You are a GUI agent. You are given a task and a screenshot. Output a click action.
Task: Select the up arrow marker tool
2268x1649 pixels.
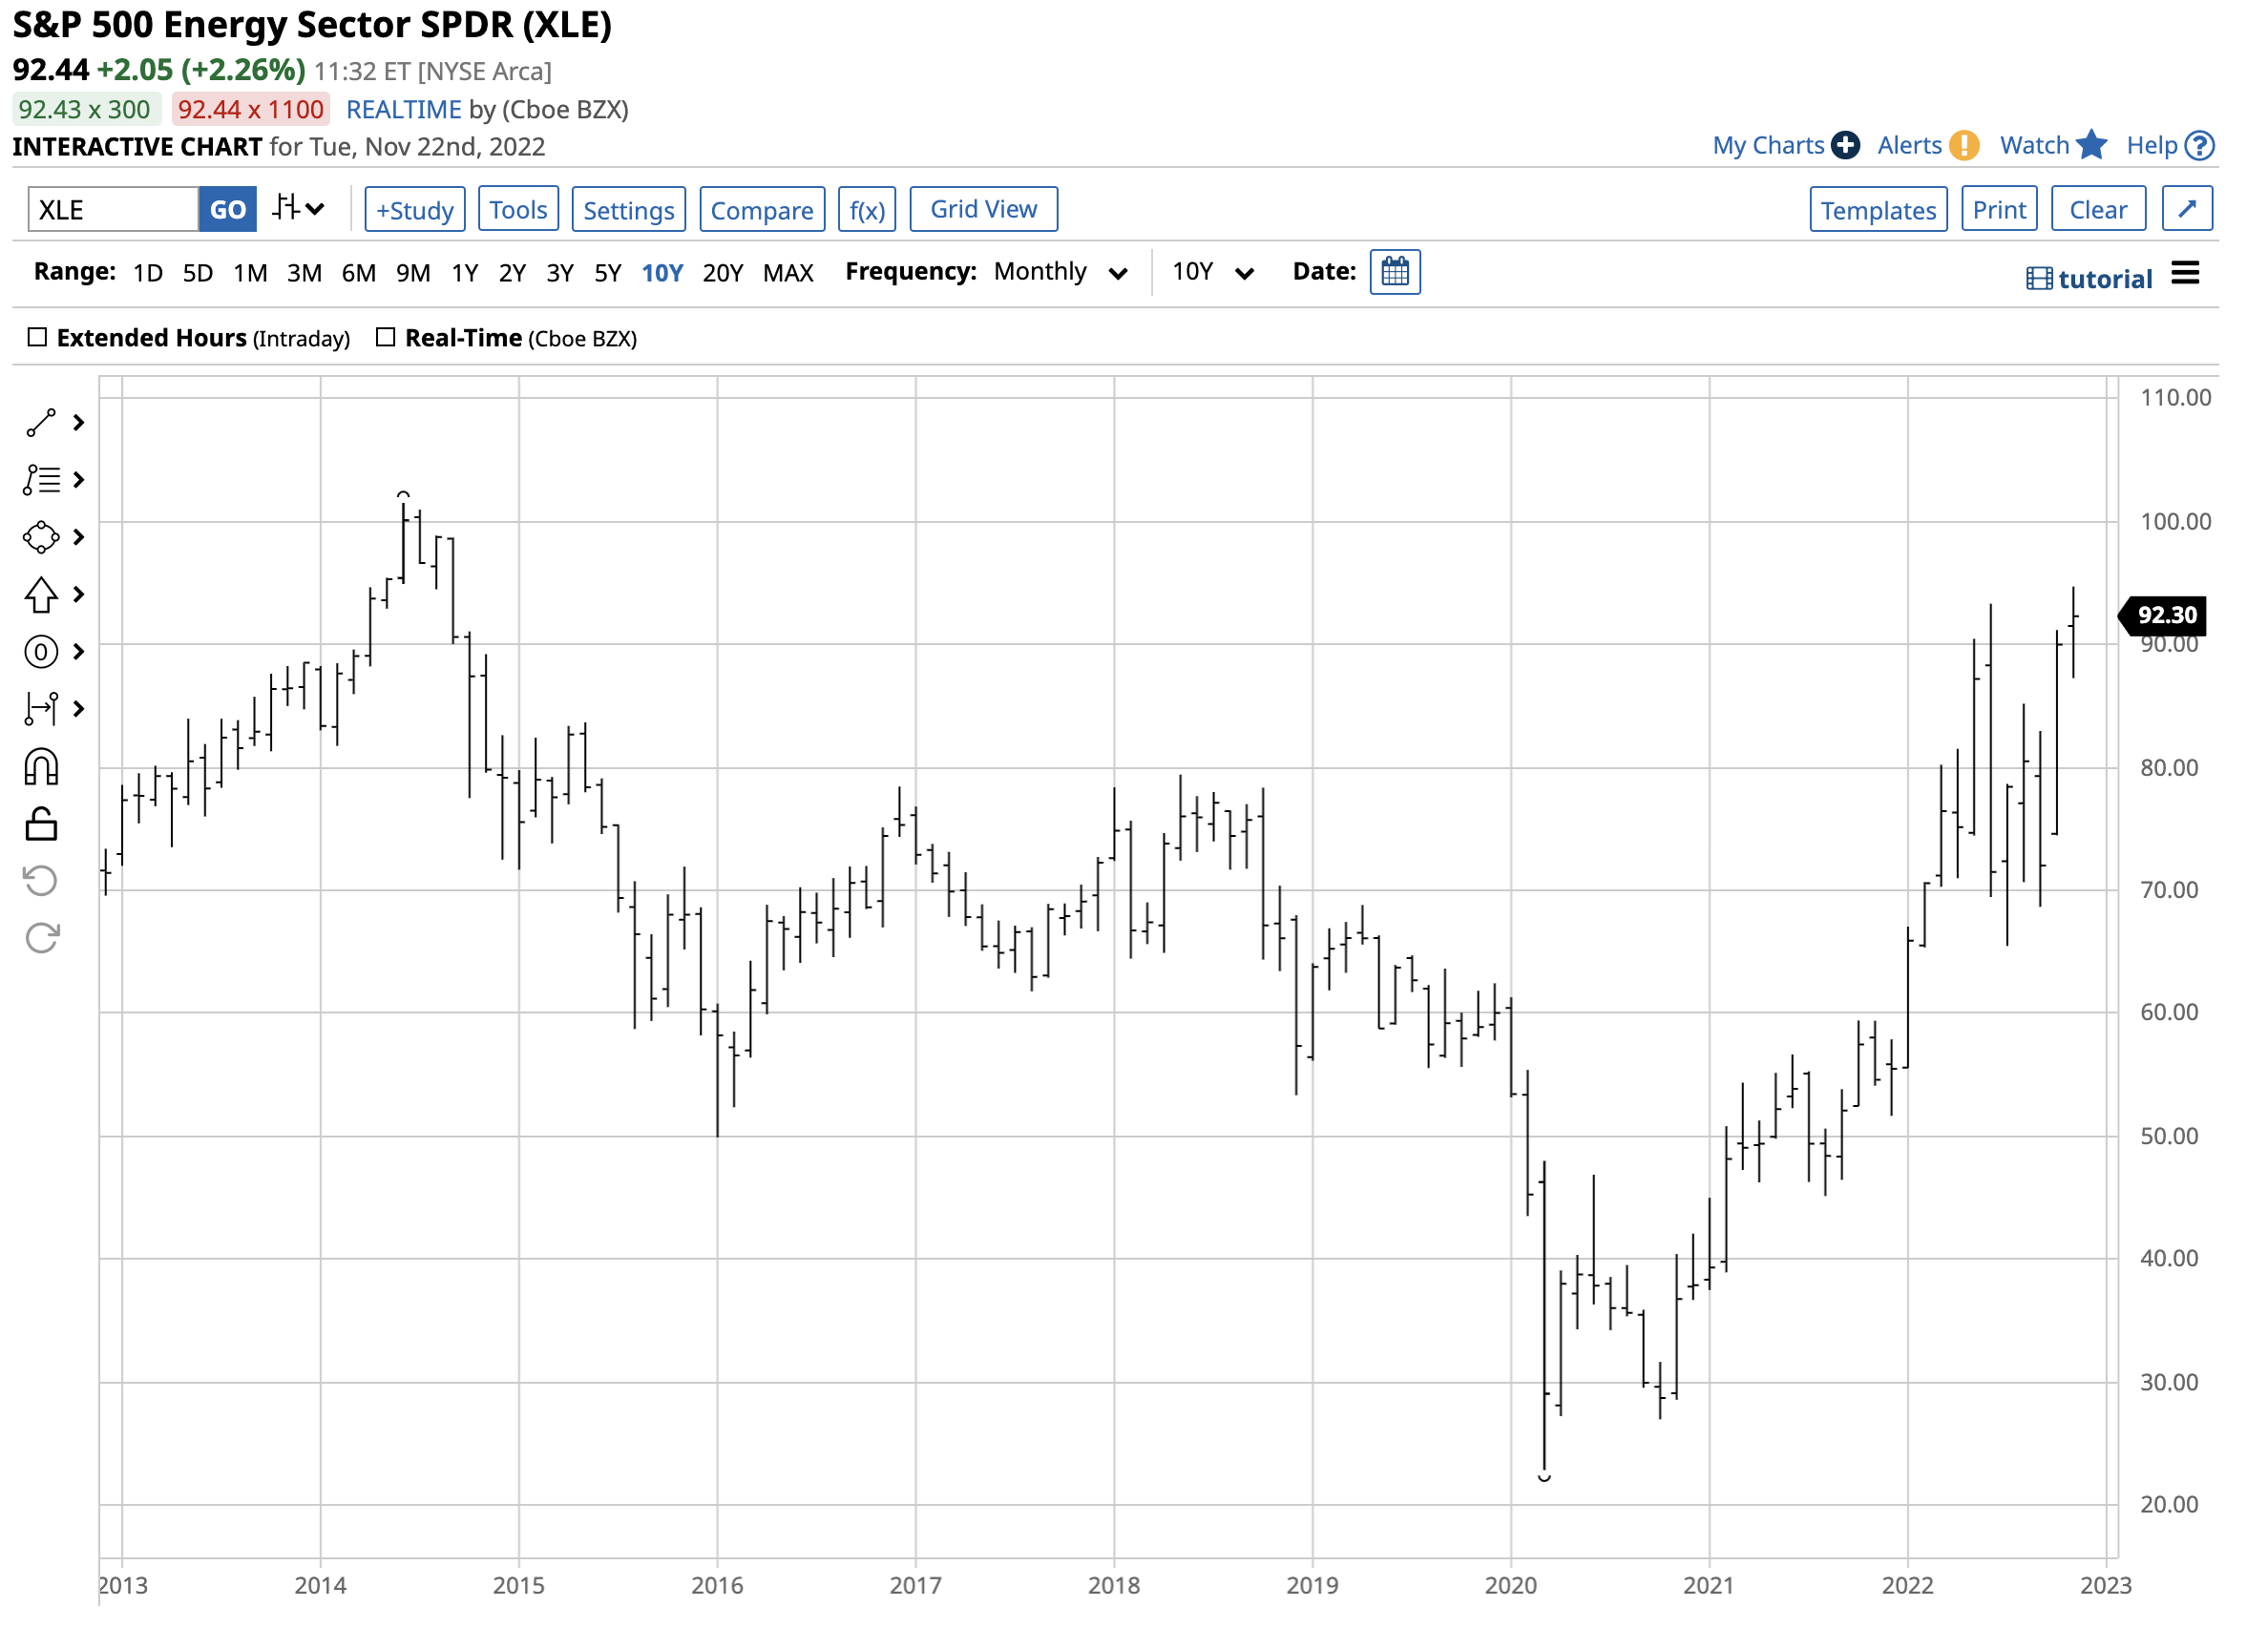41,595
